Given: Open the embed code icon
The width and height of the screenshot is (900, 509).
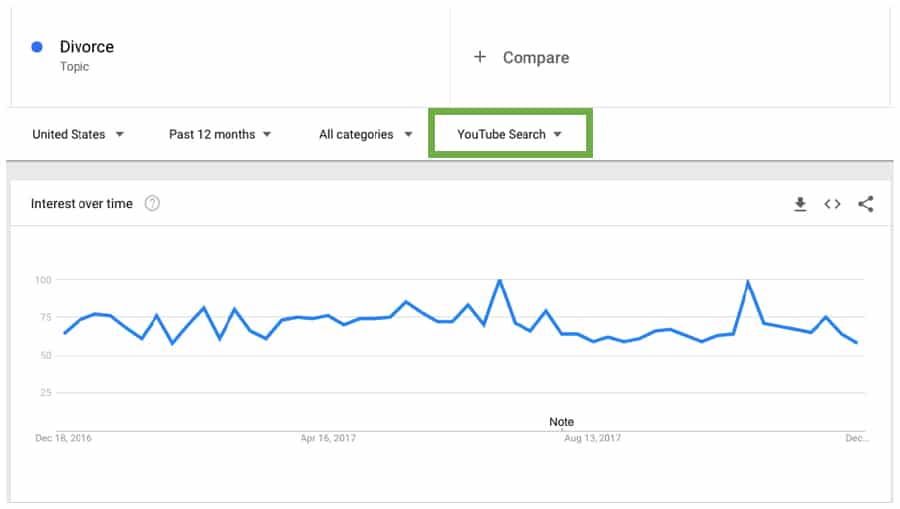Looking at the screenshot, I should coord(832,204).
